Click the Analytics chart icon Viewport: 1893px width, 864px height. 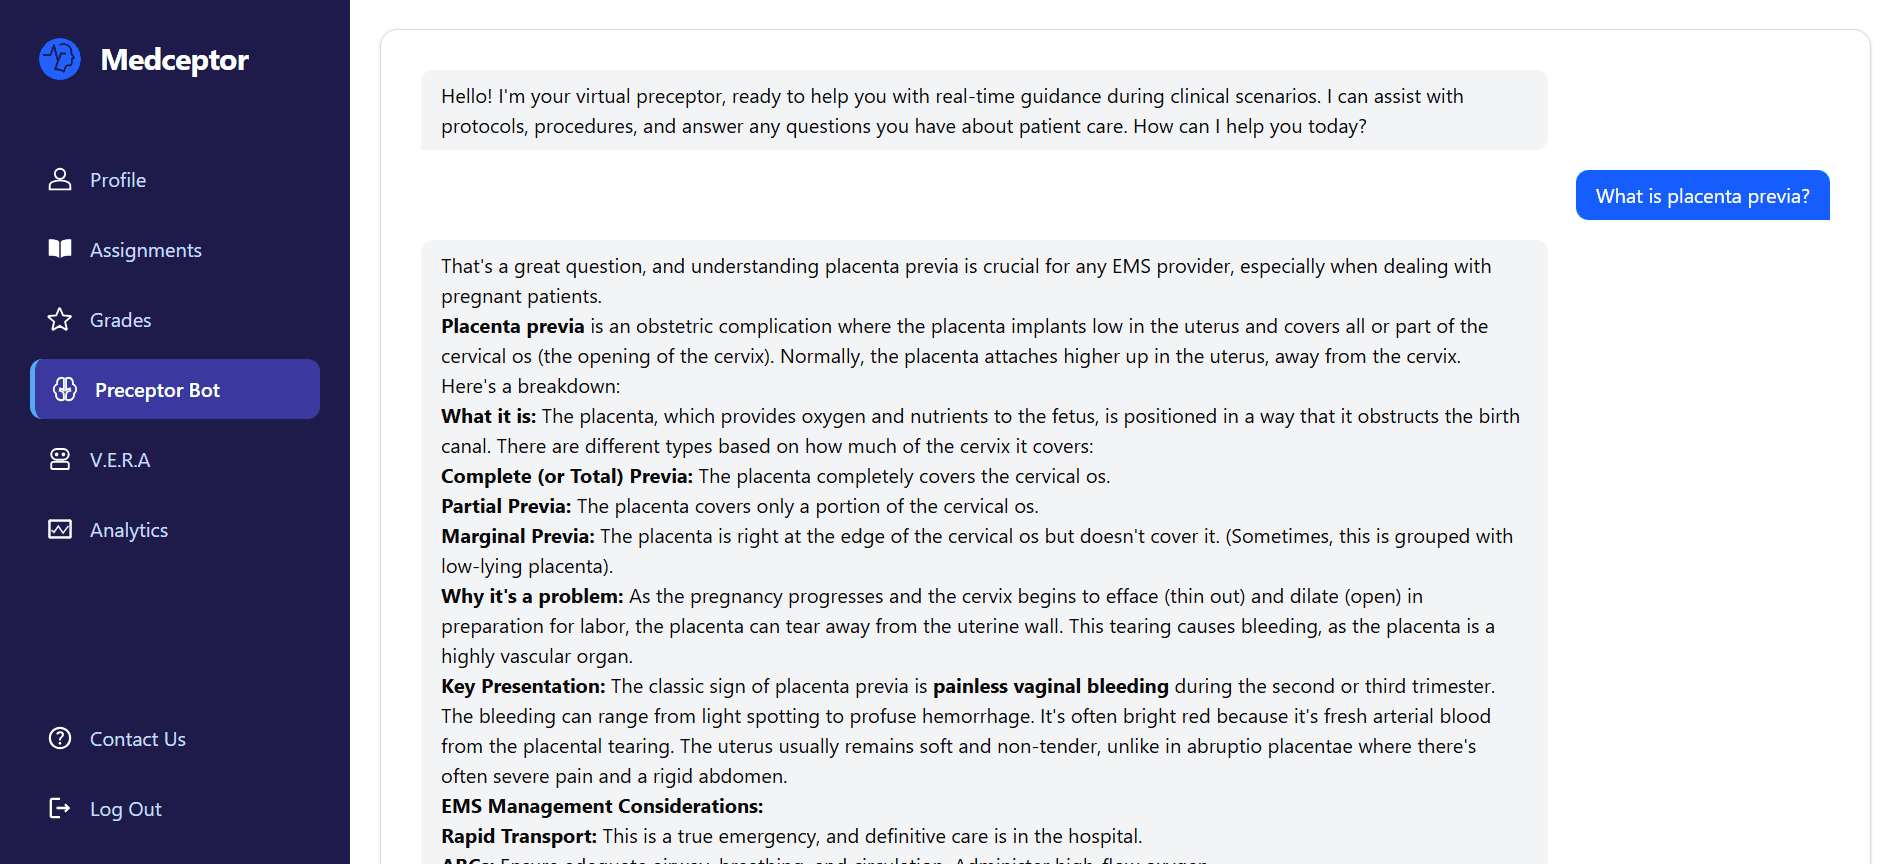pyautogui.click(x=60, y=530)
